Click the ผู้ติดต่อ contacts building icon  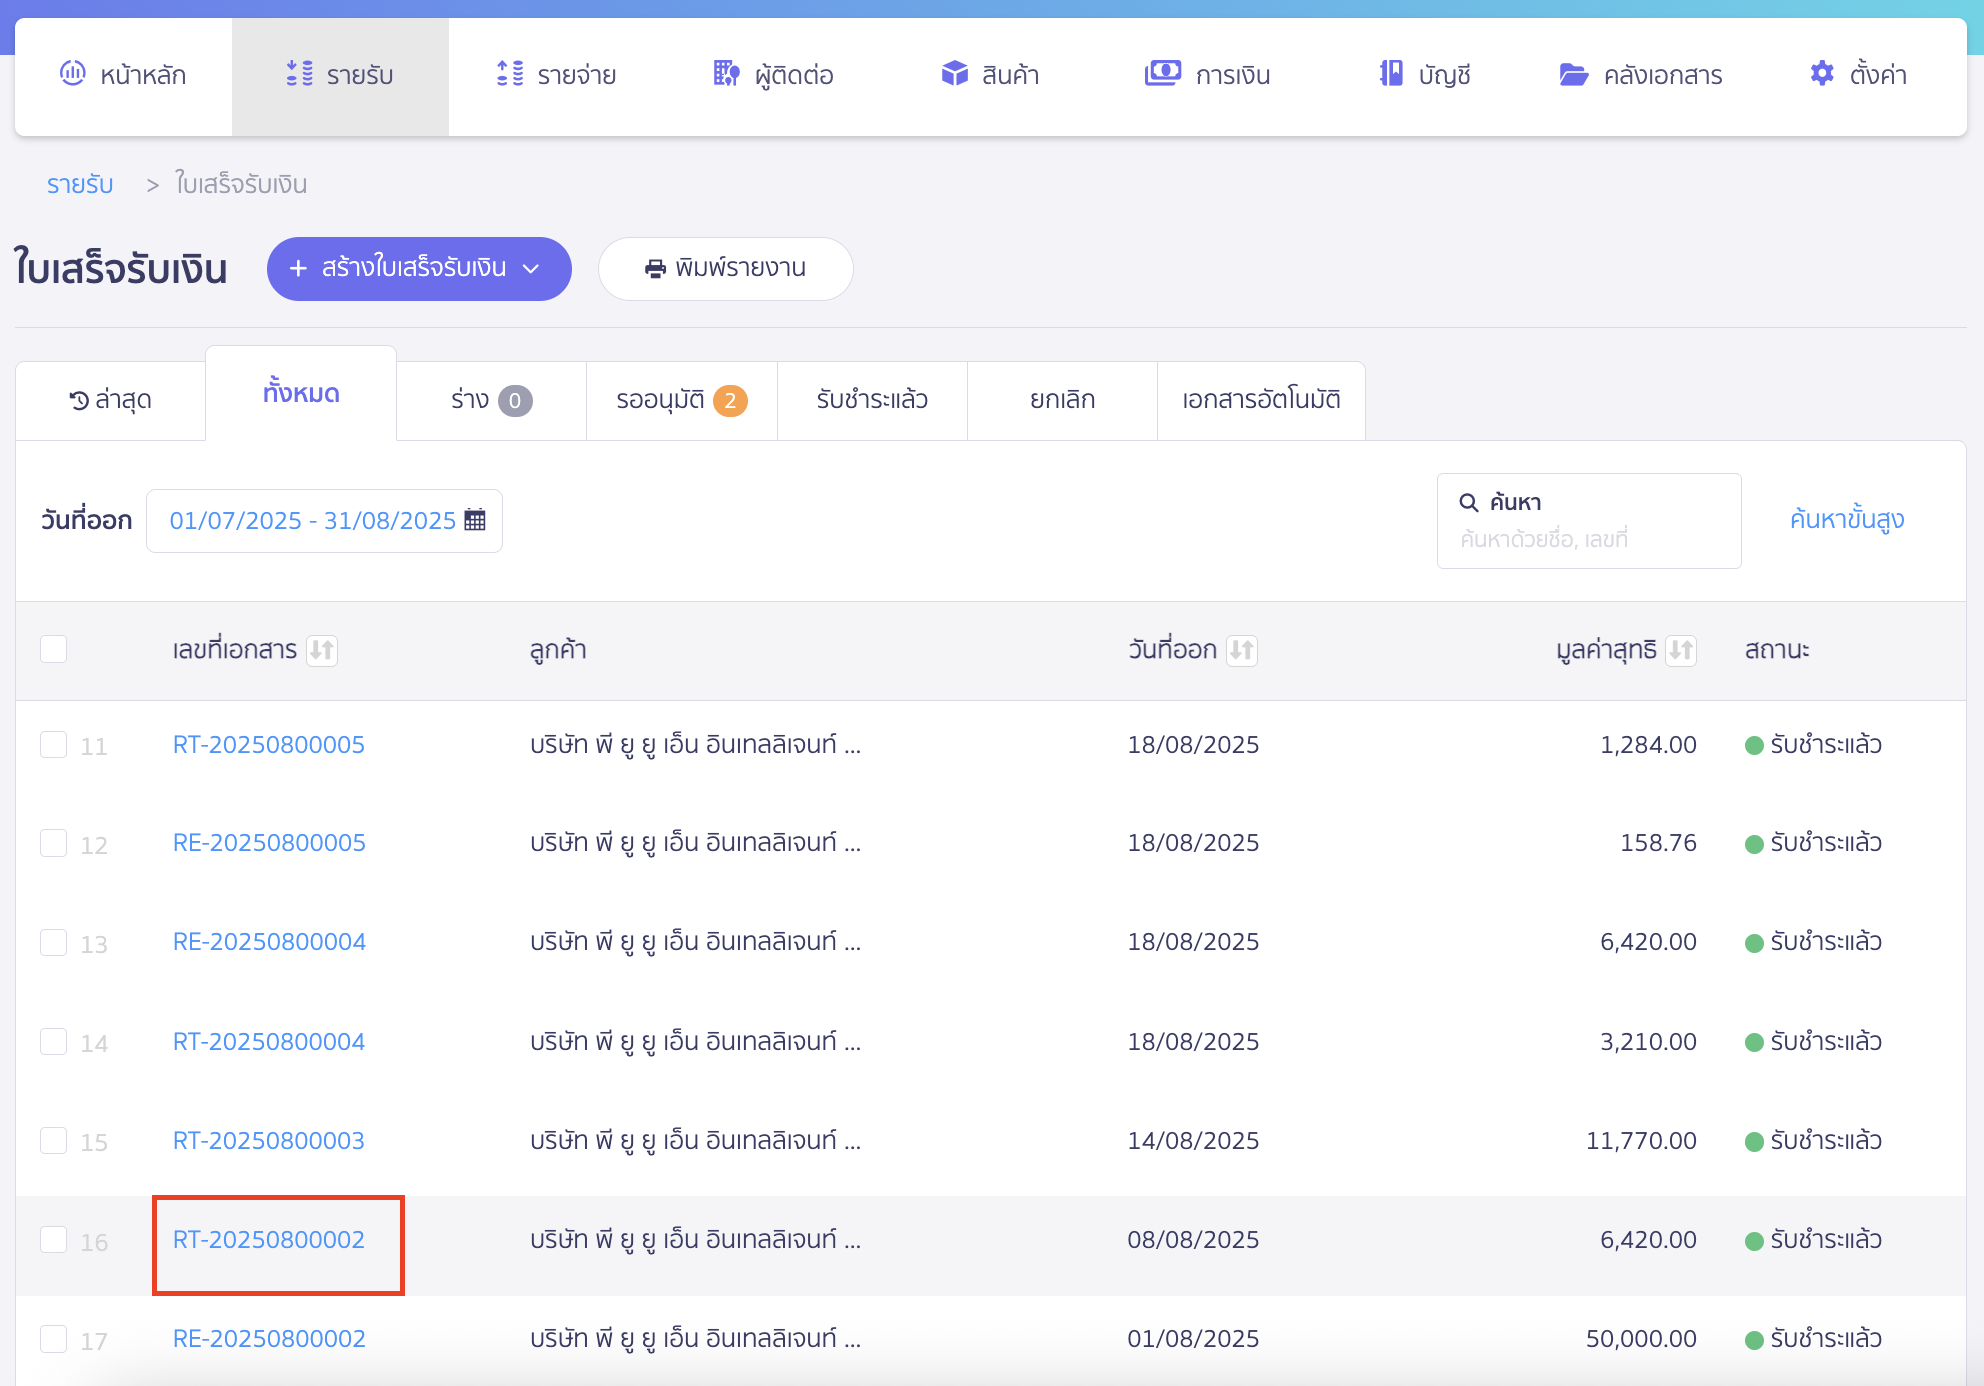(726, 73)
